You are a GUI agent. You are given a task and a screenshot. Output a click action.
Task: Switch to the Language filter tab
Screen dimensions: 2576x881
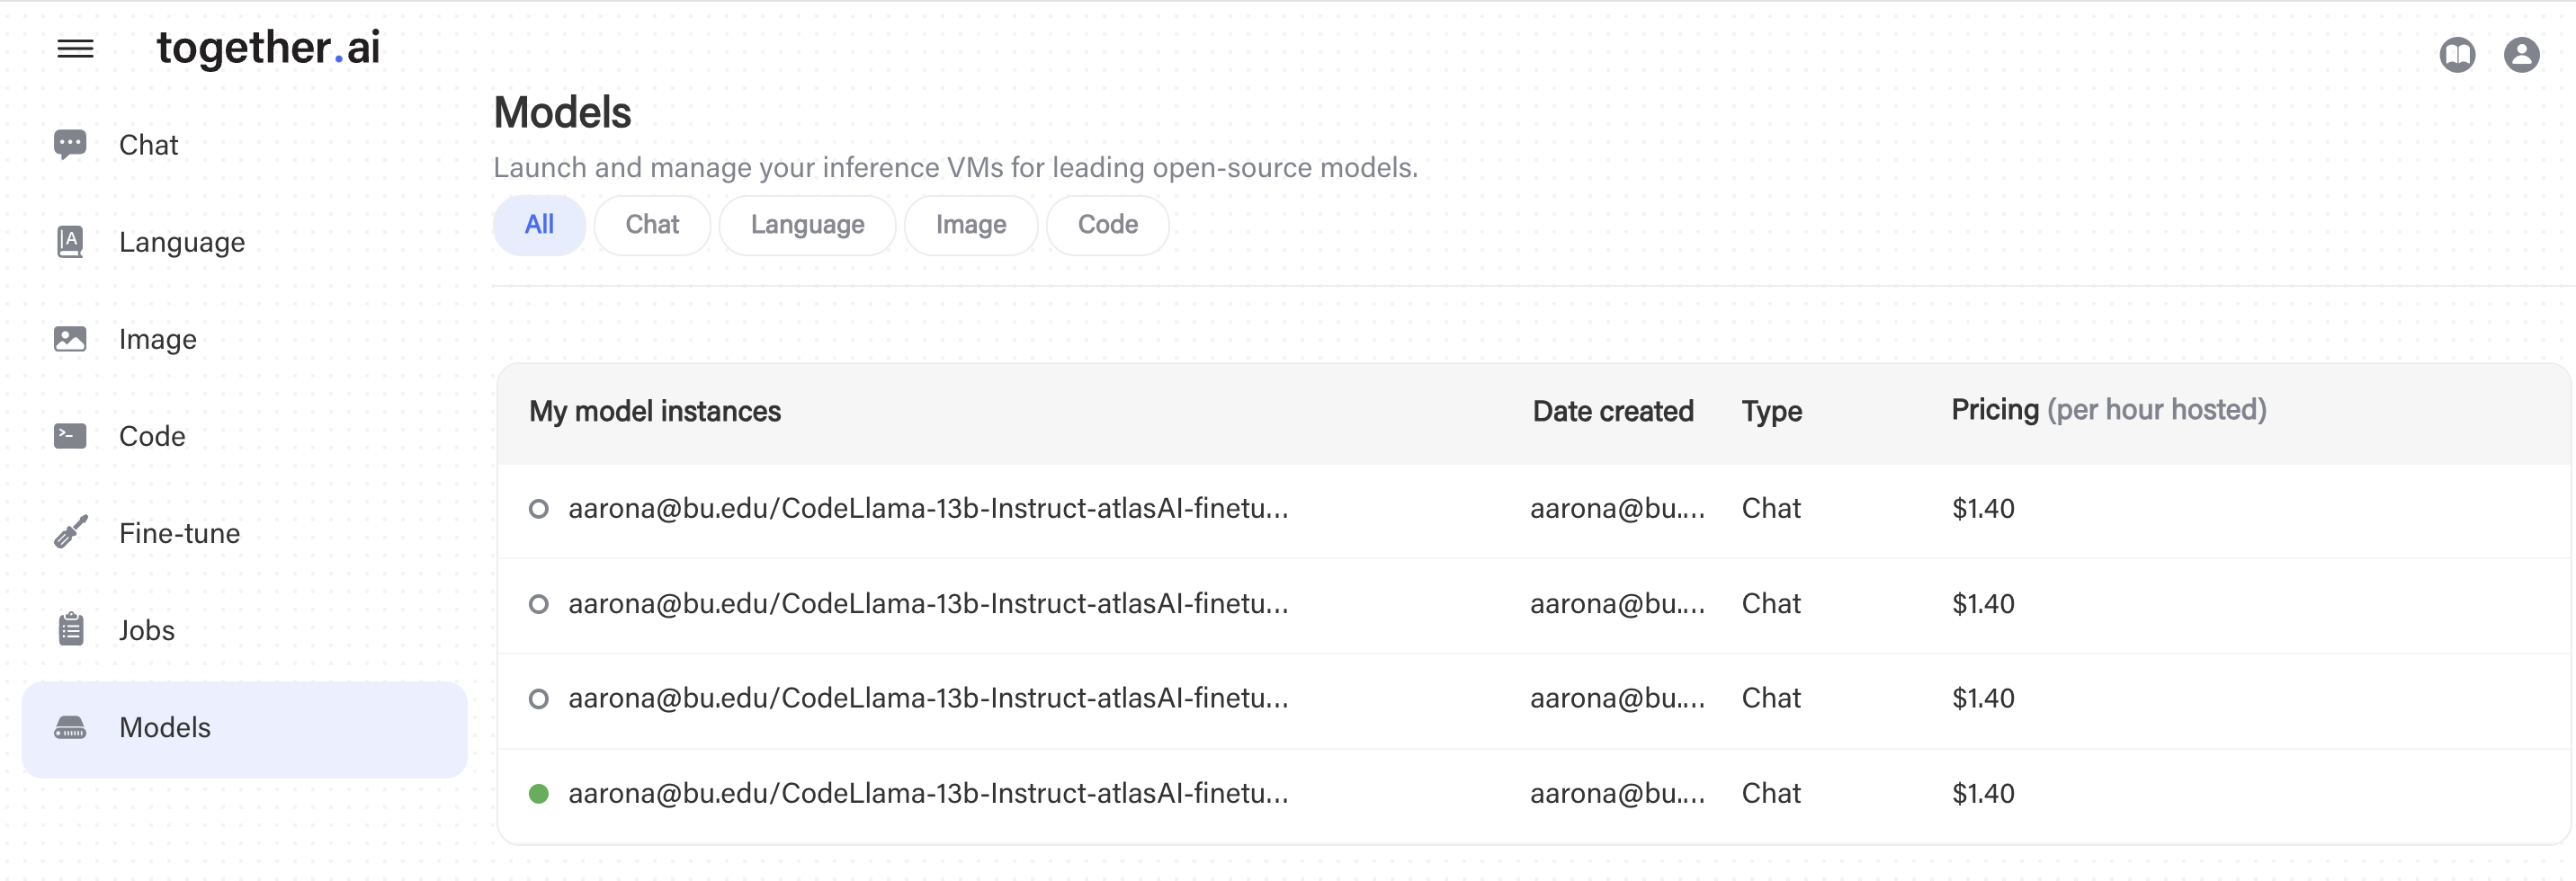807,225
